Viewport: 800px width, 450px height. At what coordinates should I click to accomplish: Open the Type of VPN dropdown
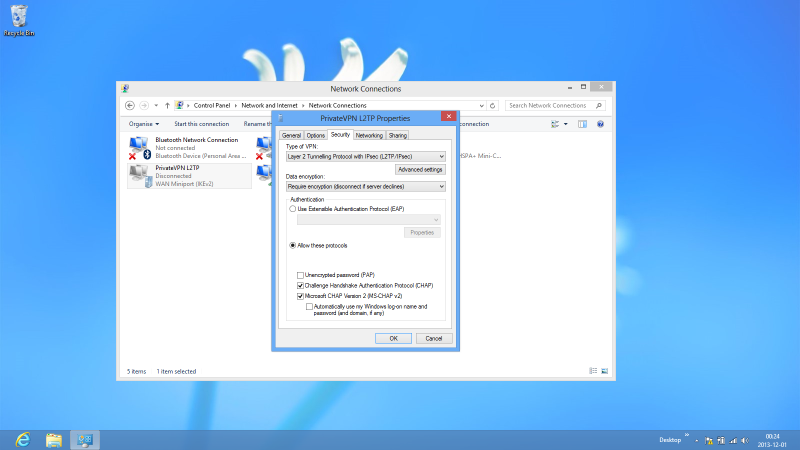pyautogui.click(x=365, y=156)
